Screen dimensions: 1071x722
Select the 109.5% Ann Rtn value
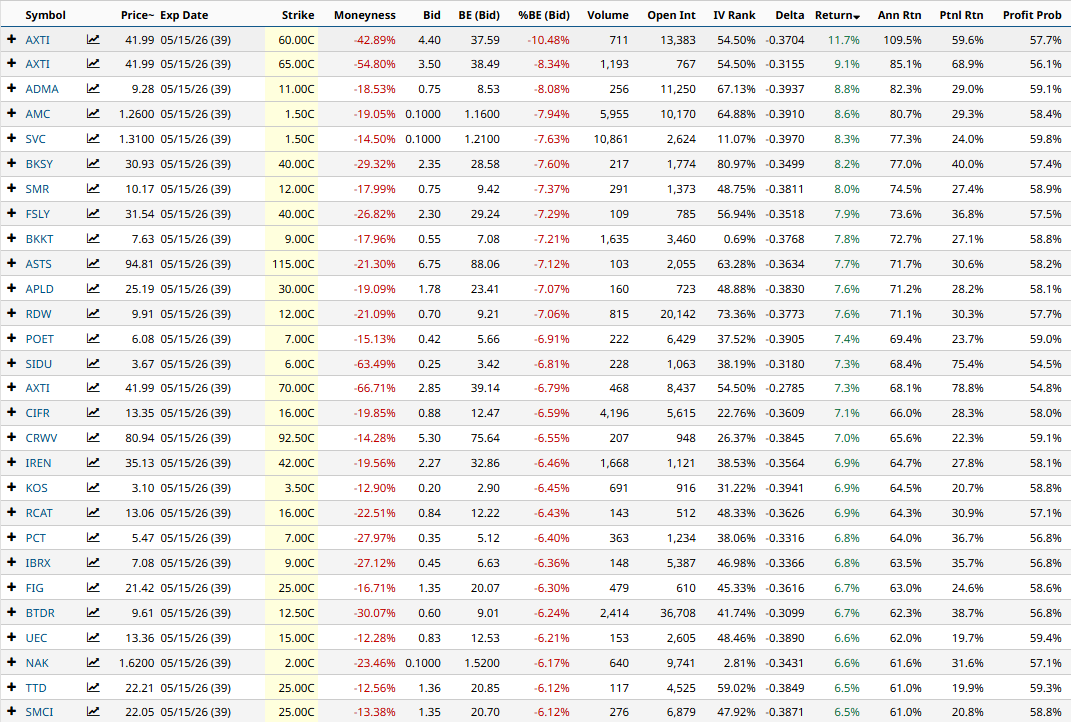(x=902, y=40)
